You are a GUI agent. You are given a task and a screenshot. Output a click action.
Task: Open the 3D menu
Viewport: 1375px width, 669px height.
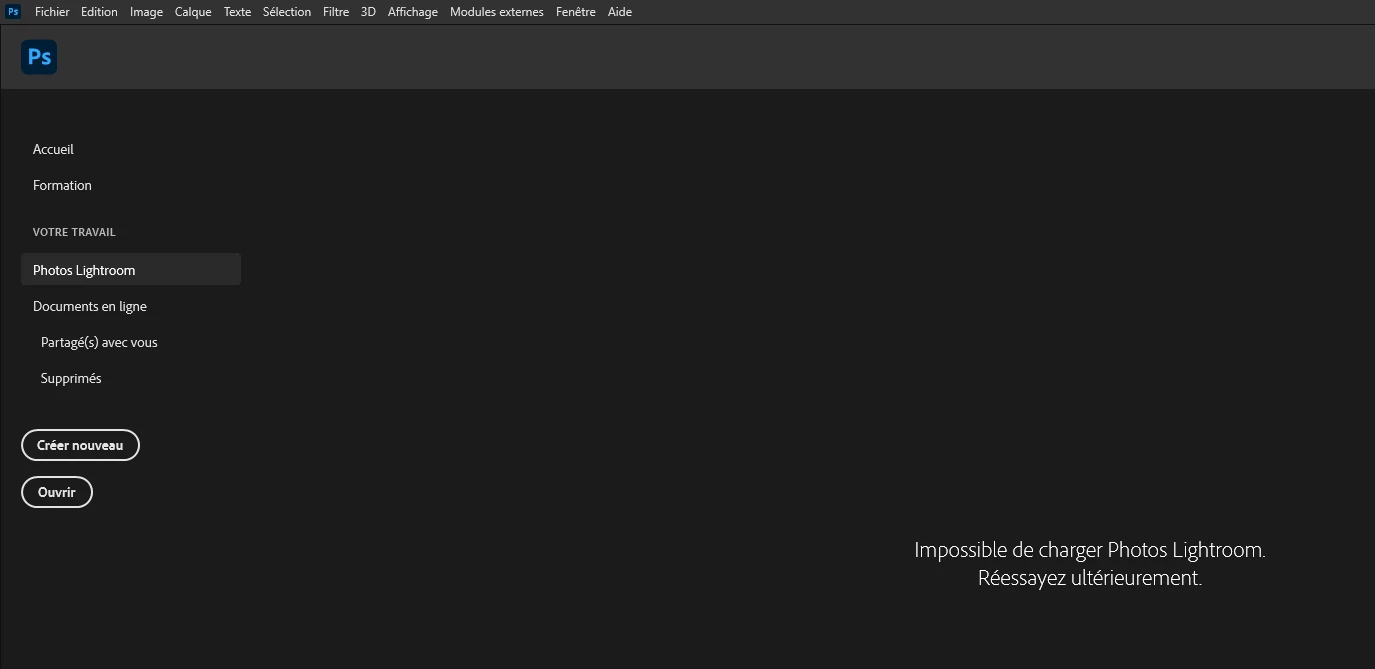point(368,12)
